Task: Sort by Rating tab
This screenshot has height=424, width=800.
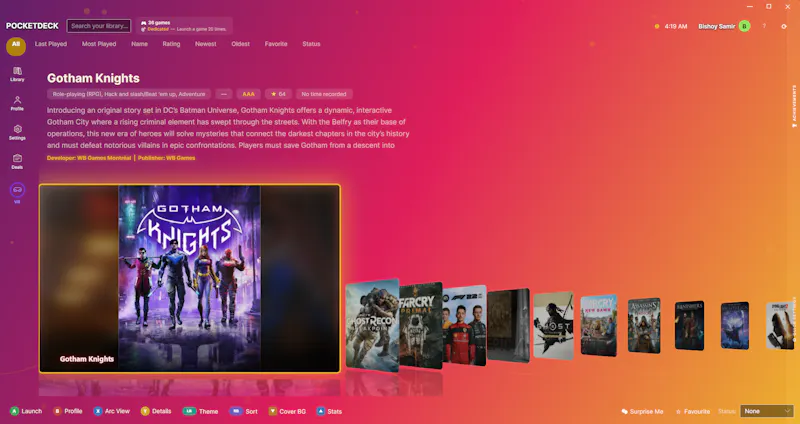Action: [171, 44]
